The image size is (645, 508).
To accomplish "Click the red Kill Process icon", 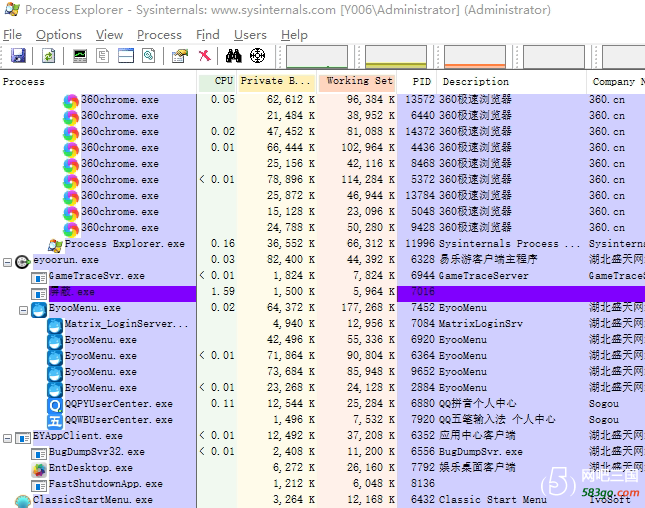I will [x=204, y=56].
